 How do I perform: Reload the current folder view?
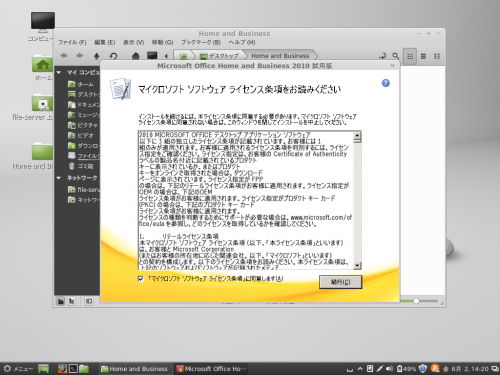pyautogui.click(x=113, y=56)
